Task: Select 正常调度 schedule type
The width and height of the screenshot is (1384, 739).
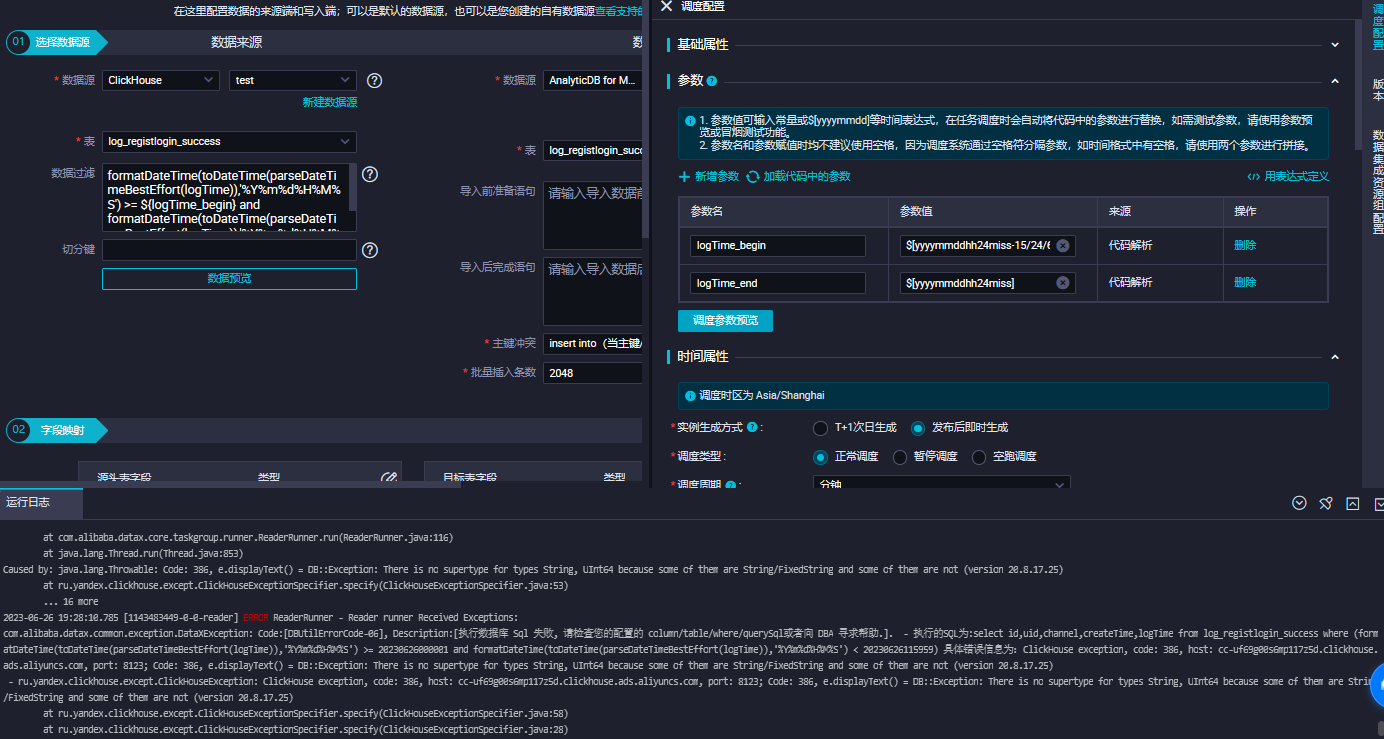Action: click(821, 457)
